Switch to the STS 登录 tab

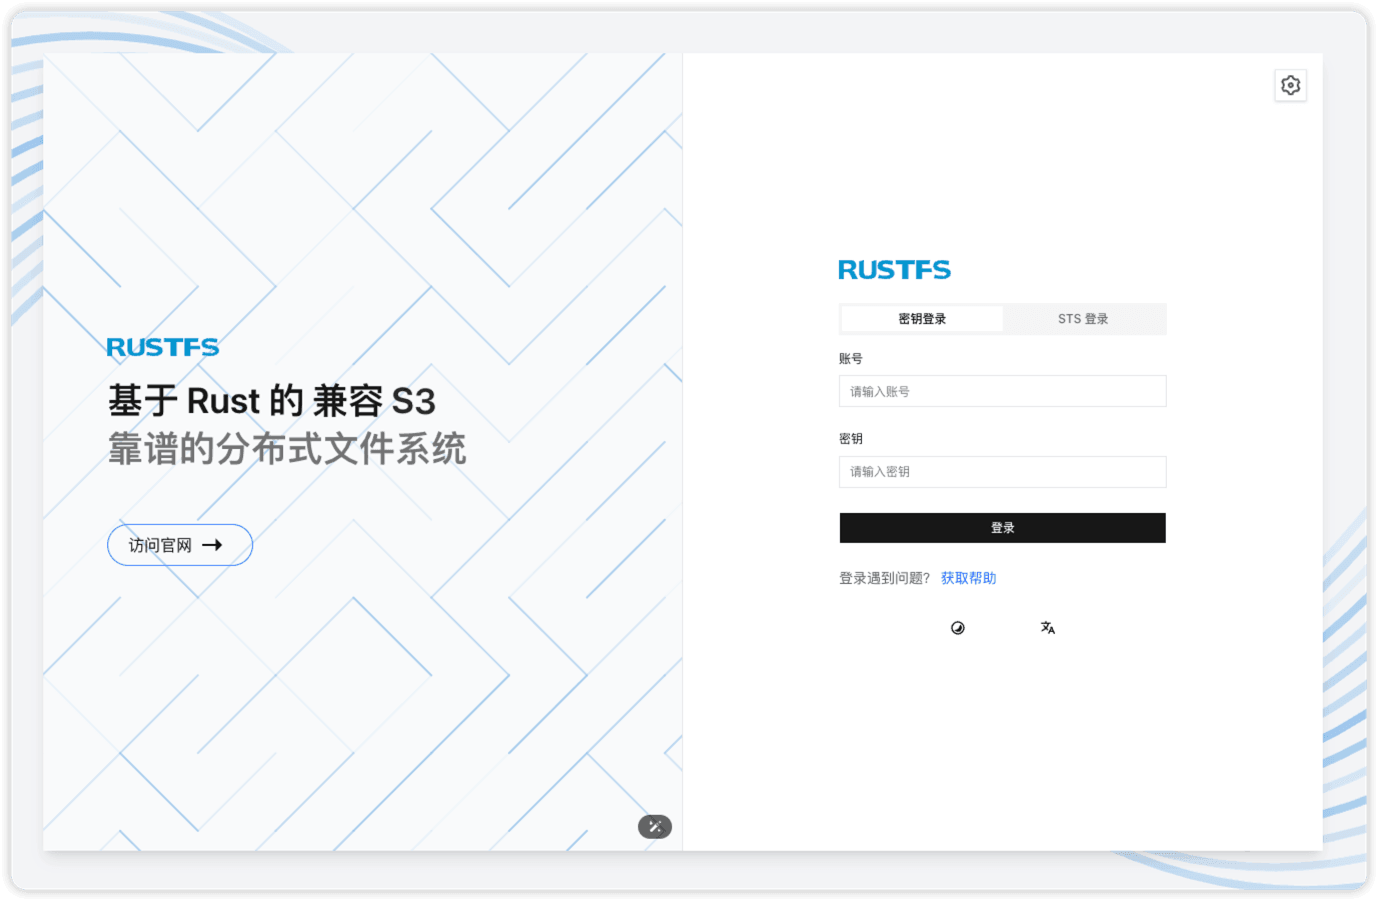1084,318
